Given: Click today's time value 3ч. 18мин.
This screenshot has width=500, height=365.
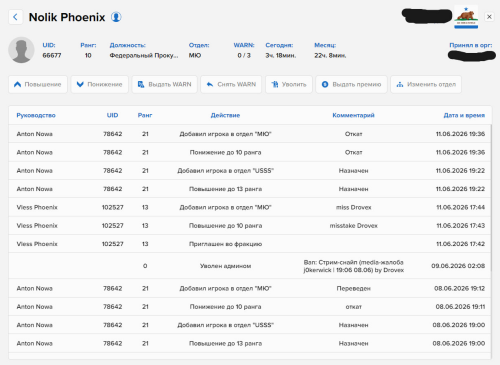Looking at the screenshot, I should (x=281, y=55).
